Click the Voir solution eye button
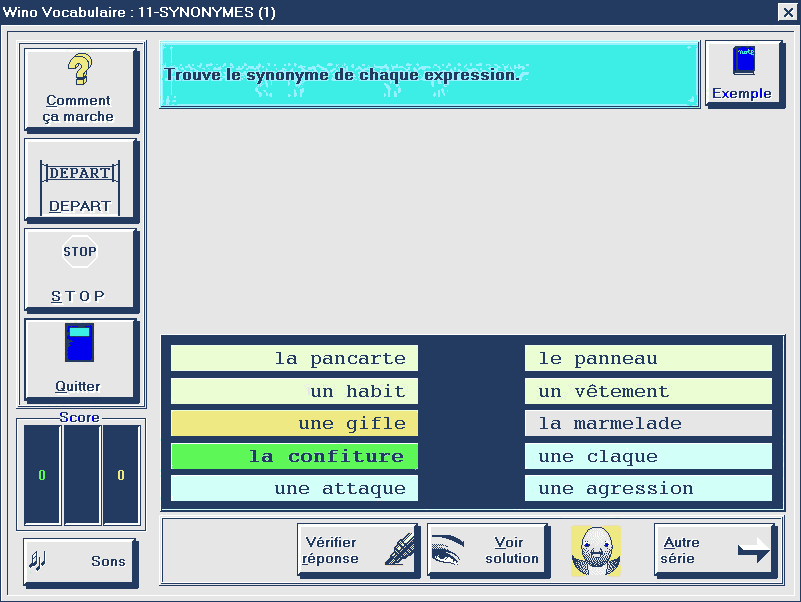801x602 pixels. (488, 550)
